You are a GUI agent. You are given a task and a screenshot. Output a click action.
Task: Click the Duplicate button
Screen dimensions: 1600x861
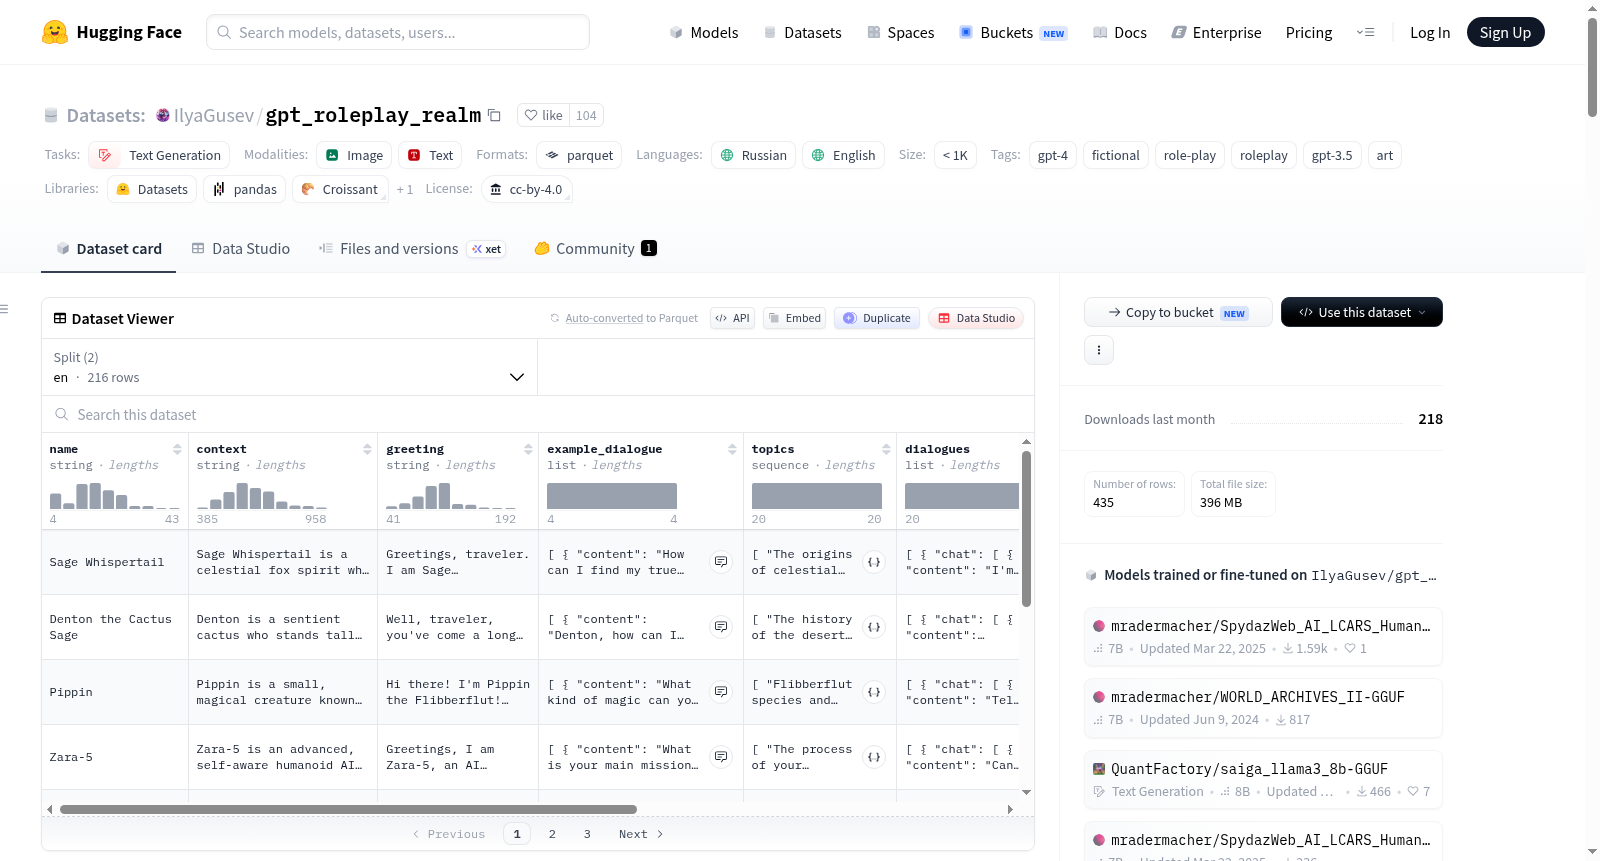click(877, 318)
